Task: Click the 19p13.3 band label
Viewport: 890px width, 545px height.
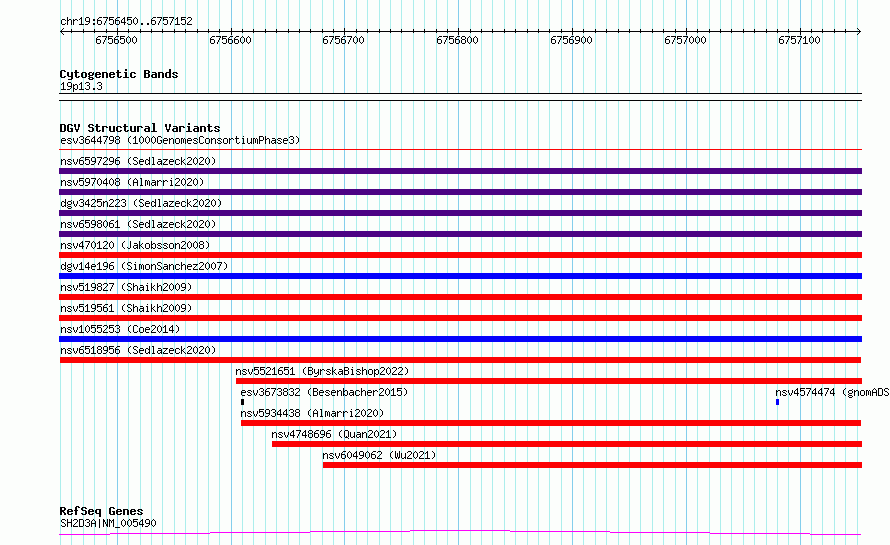Action: 81,86
